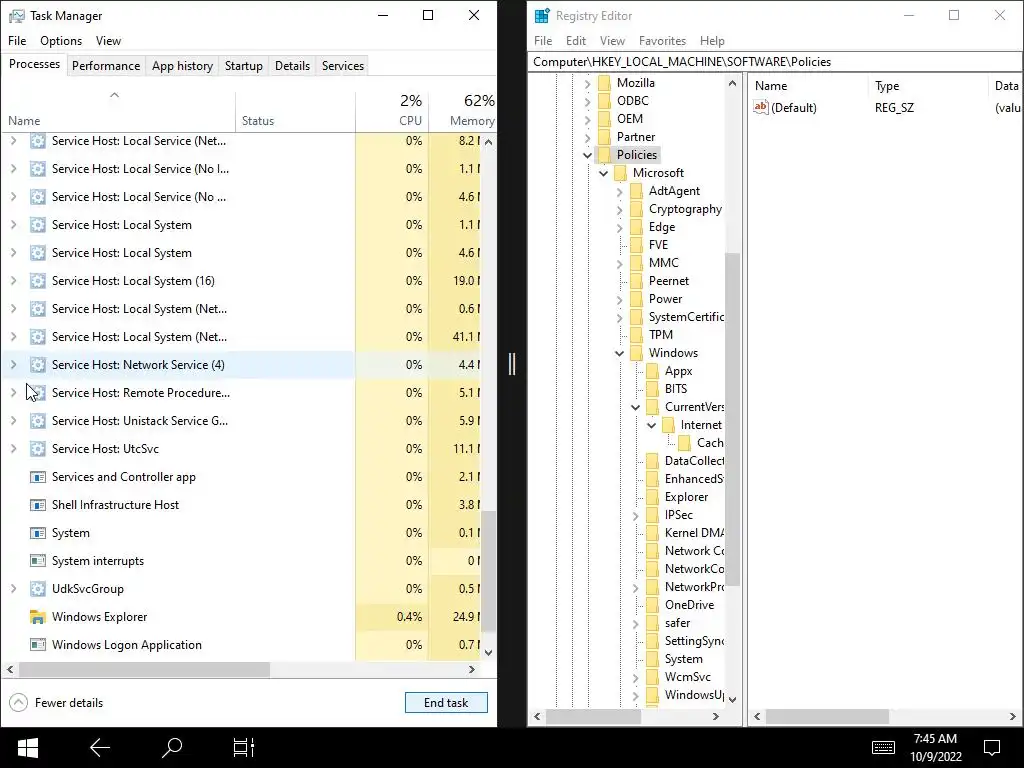Click the OneDrive folder icon in registry tree
The width and height of the screenshot is (1024, 768).
652,605
